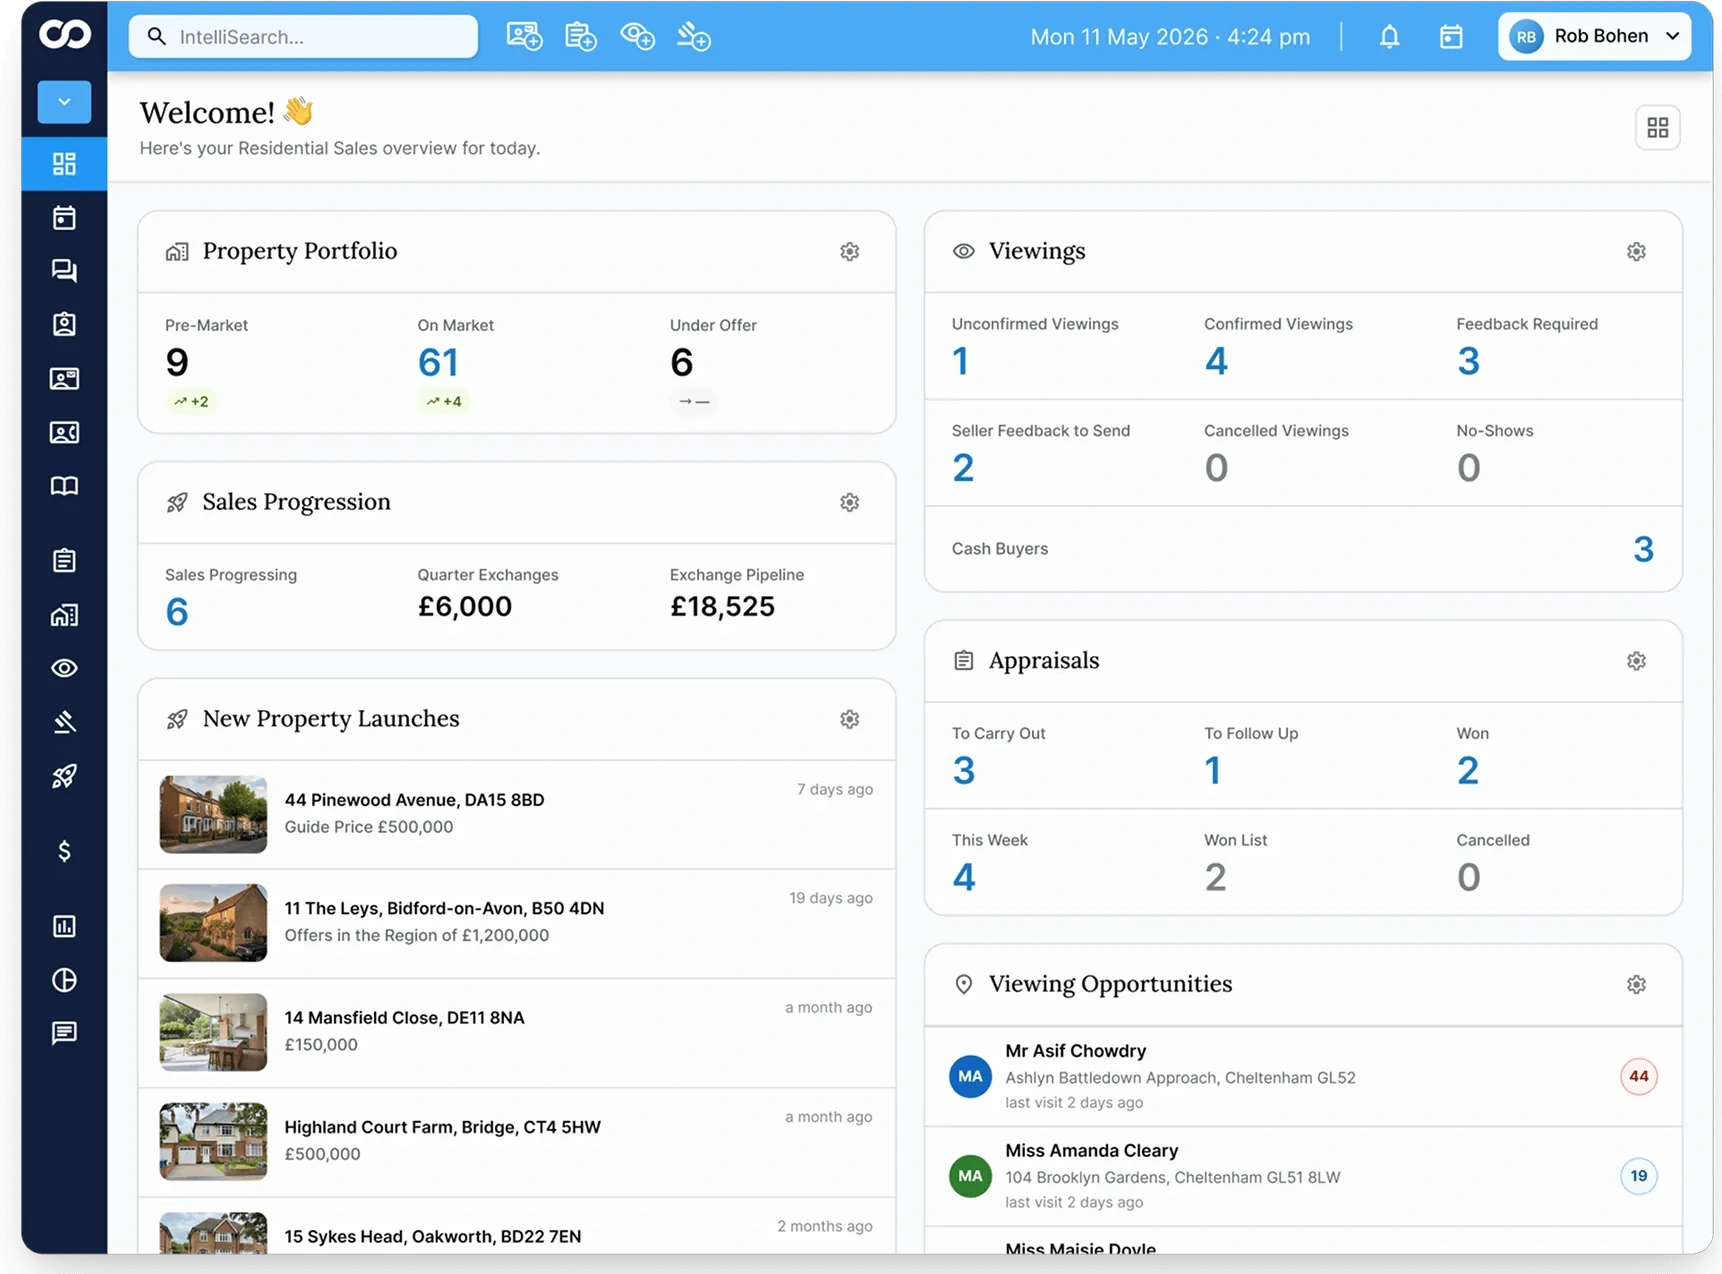Click the Appraisals To Carry Out count 3
The image size is (1722, 1274).
(x=963, y=770)
